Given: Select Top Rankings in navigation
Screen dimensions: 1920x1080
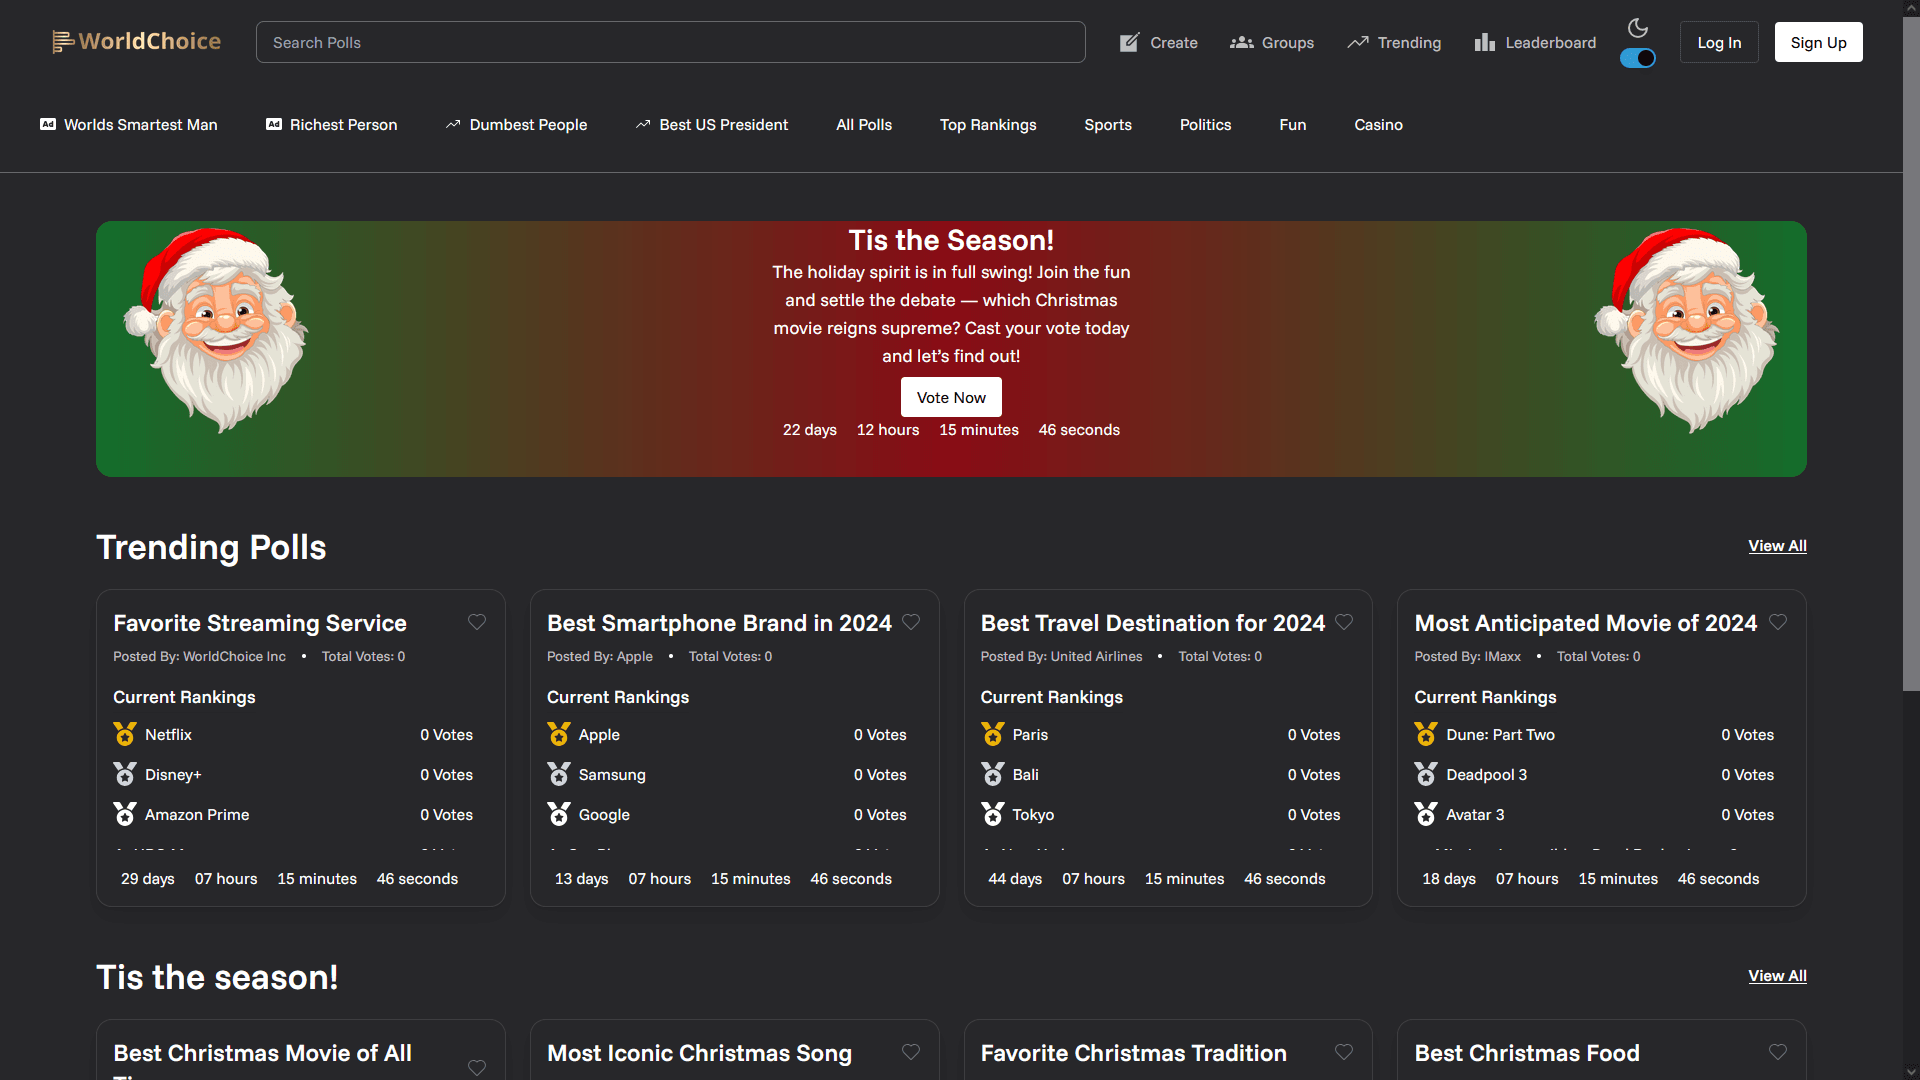Looking at the screenshot, I should [987, 125].
